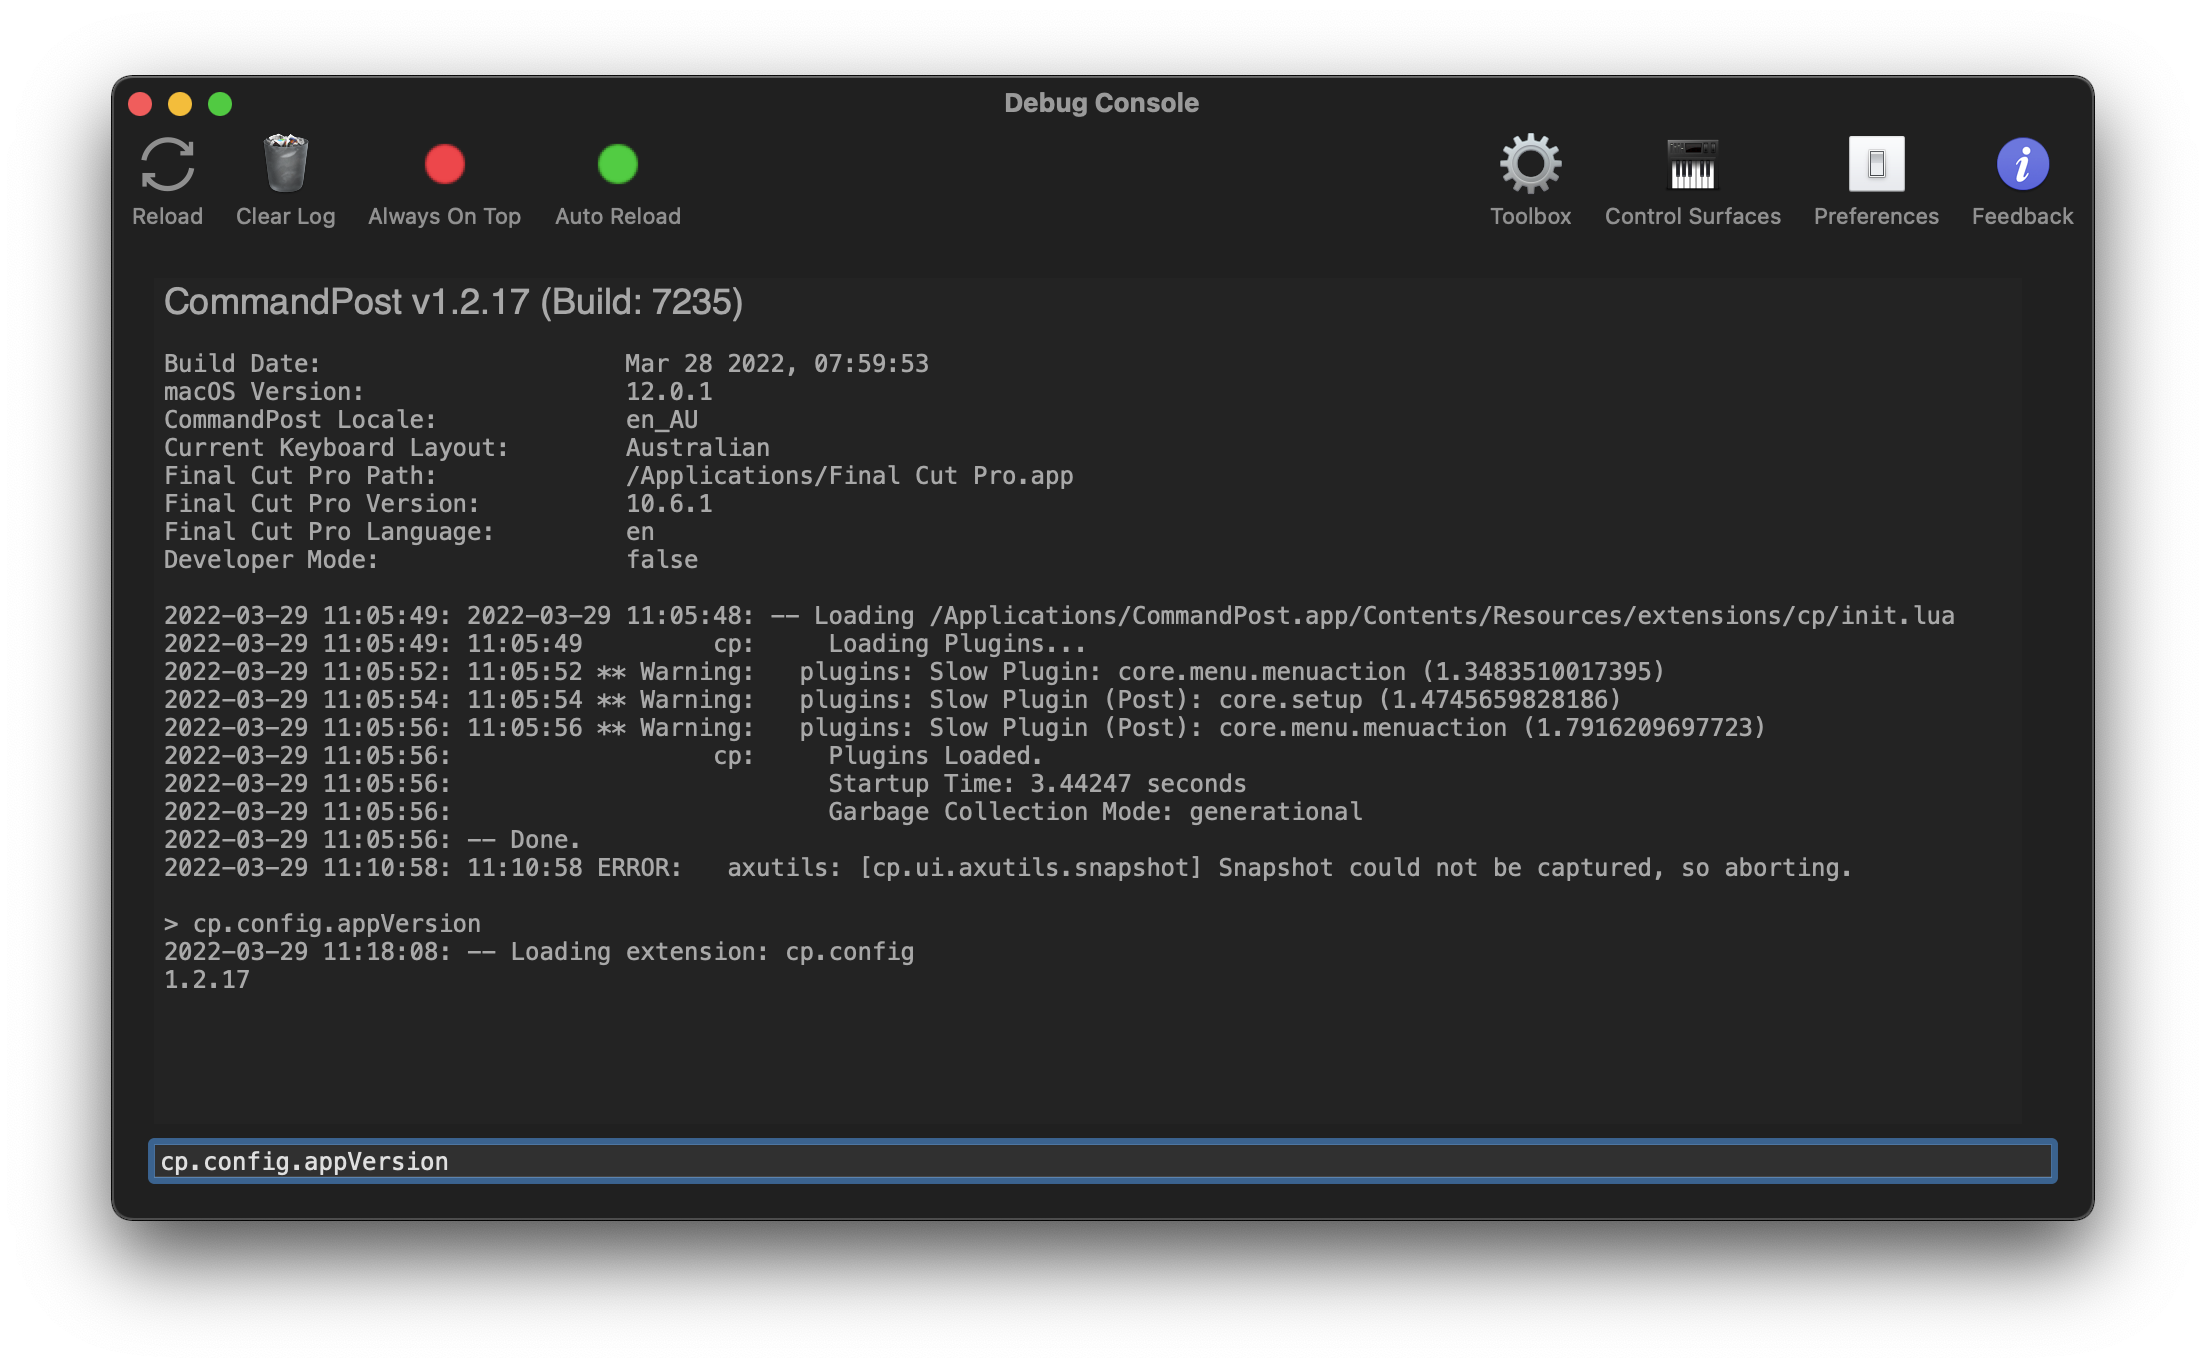Minimize the Debug Console window

[180, 104]
